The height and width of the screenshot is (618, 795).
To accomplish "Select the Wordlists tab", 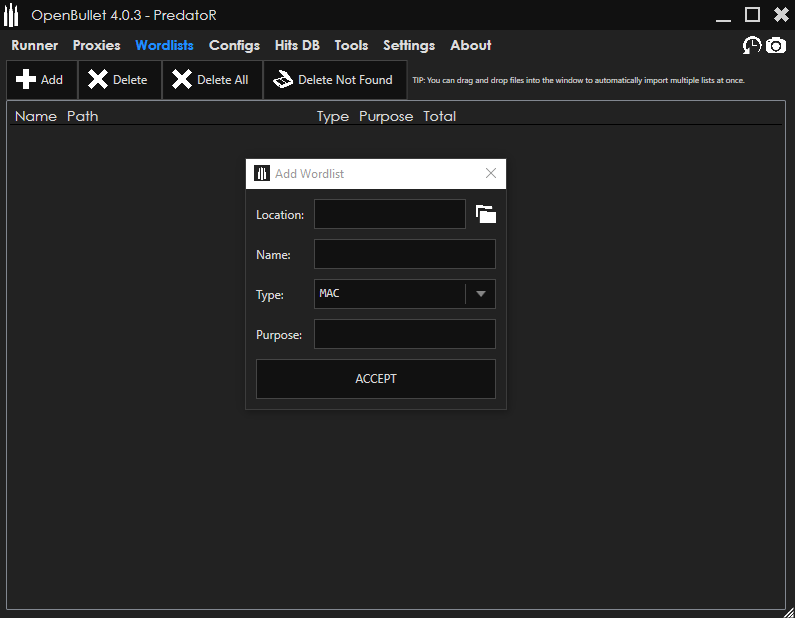I will point(164,45).
